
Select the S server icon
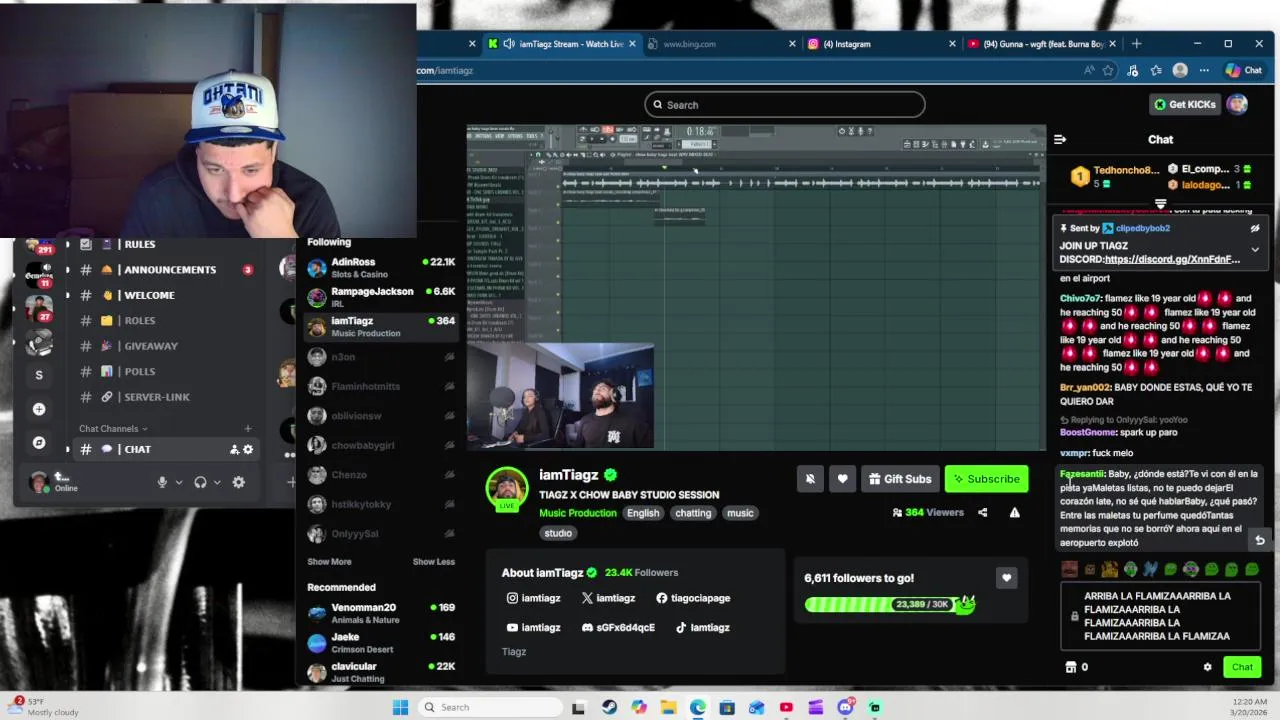39,375
